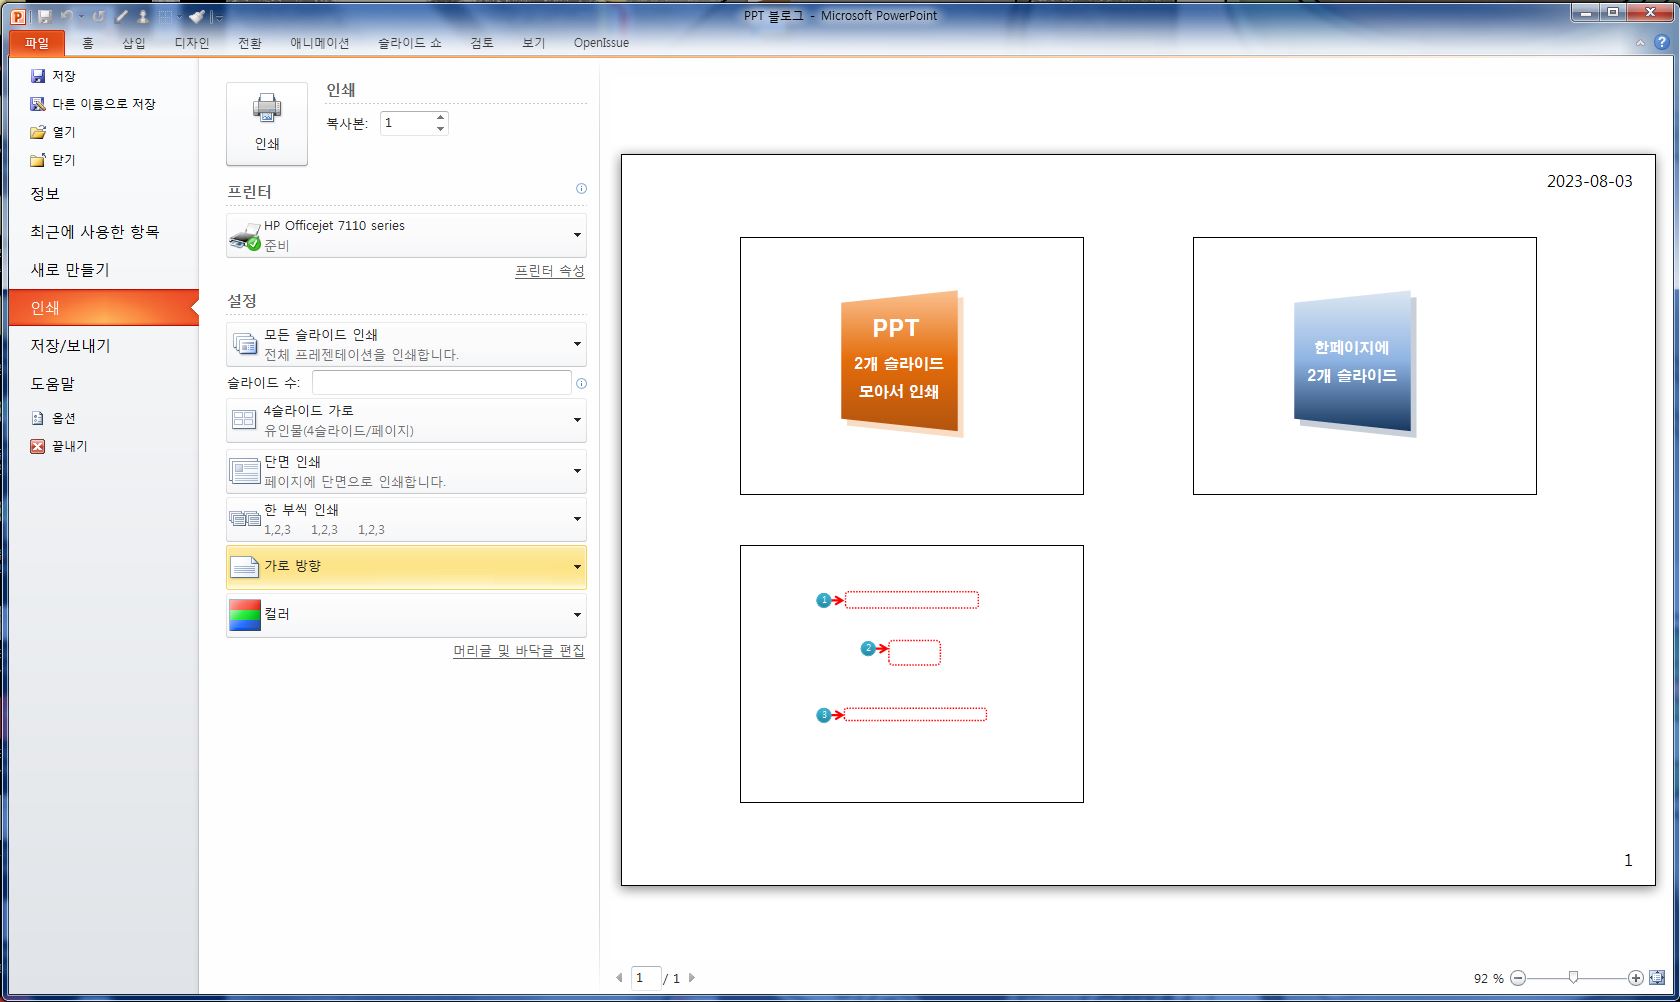Click the Redo icon in quick access toolbar
Viewport: 1680px width, 1002px height.
click(98, 16)
